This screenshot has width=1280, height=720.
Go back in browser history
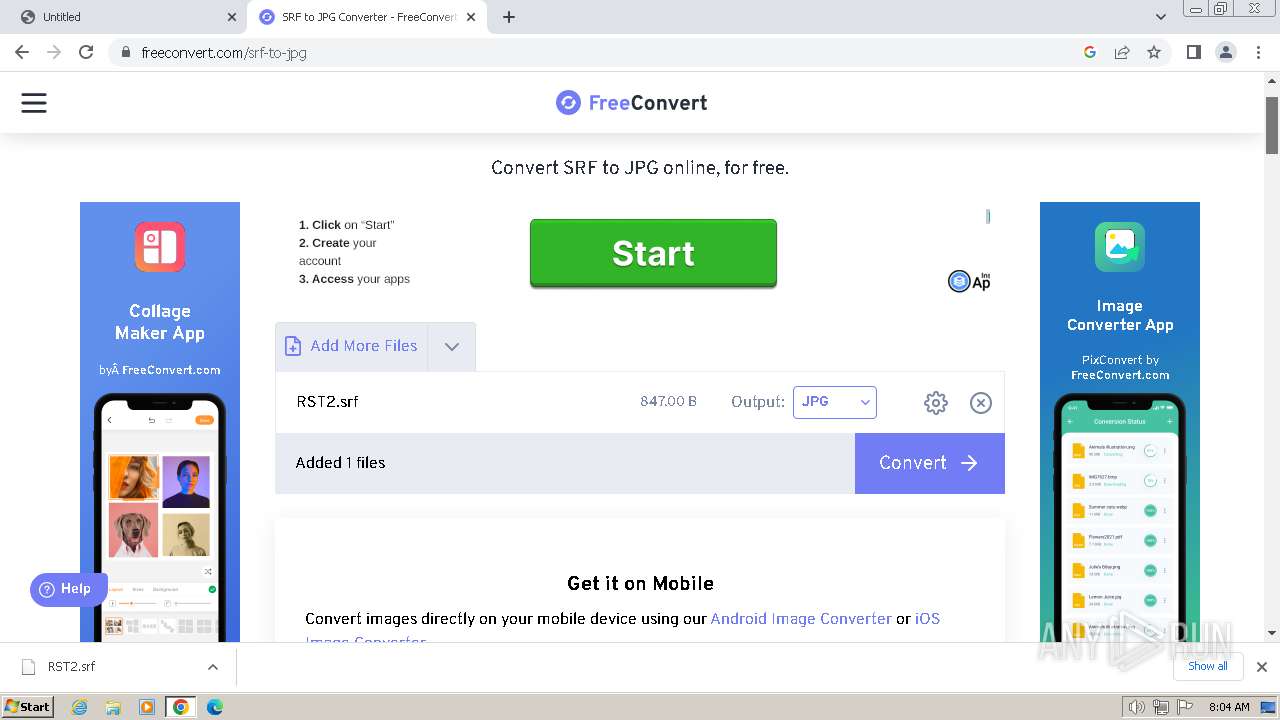pos(22,52)
